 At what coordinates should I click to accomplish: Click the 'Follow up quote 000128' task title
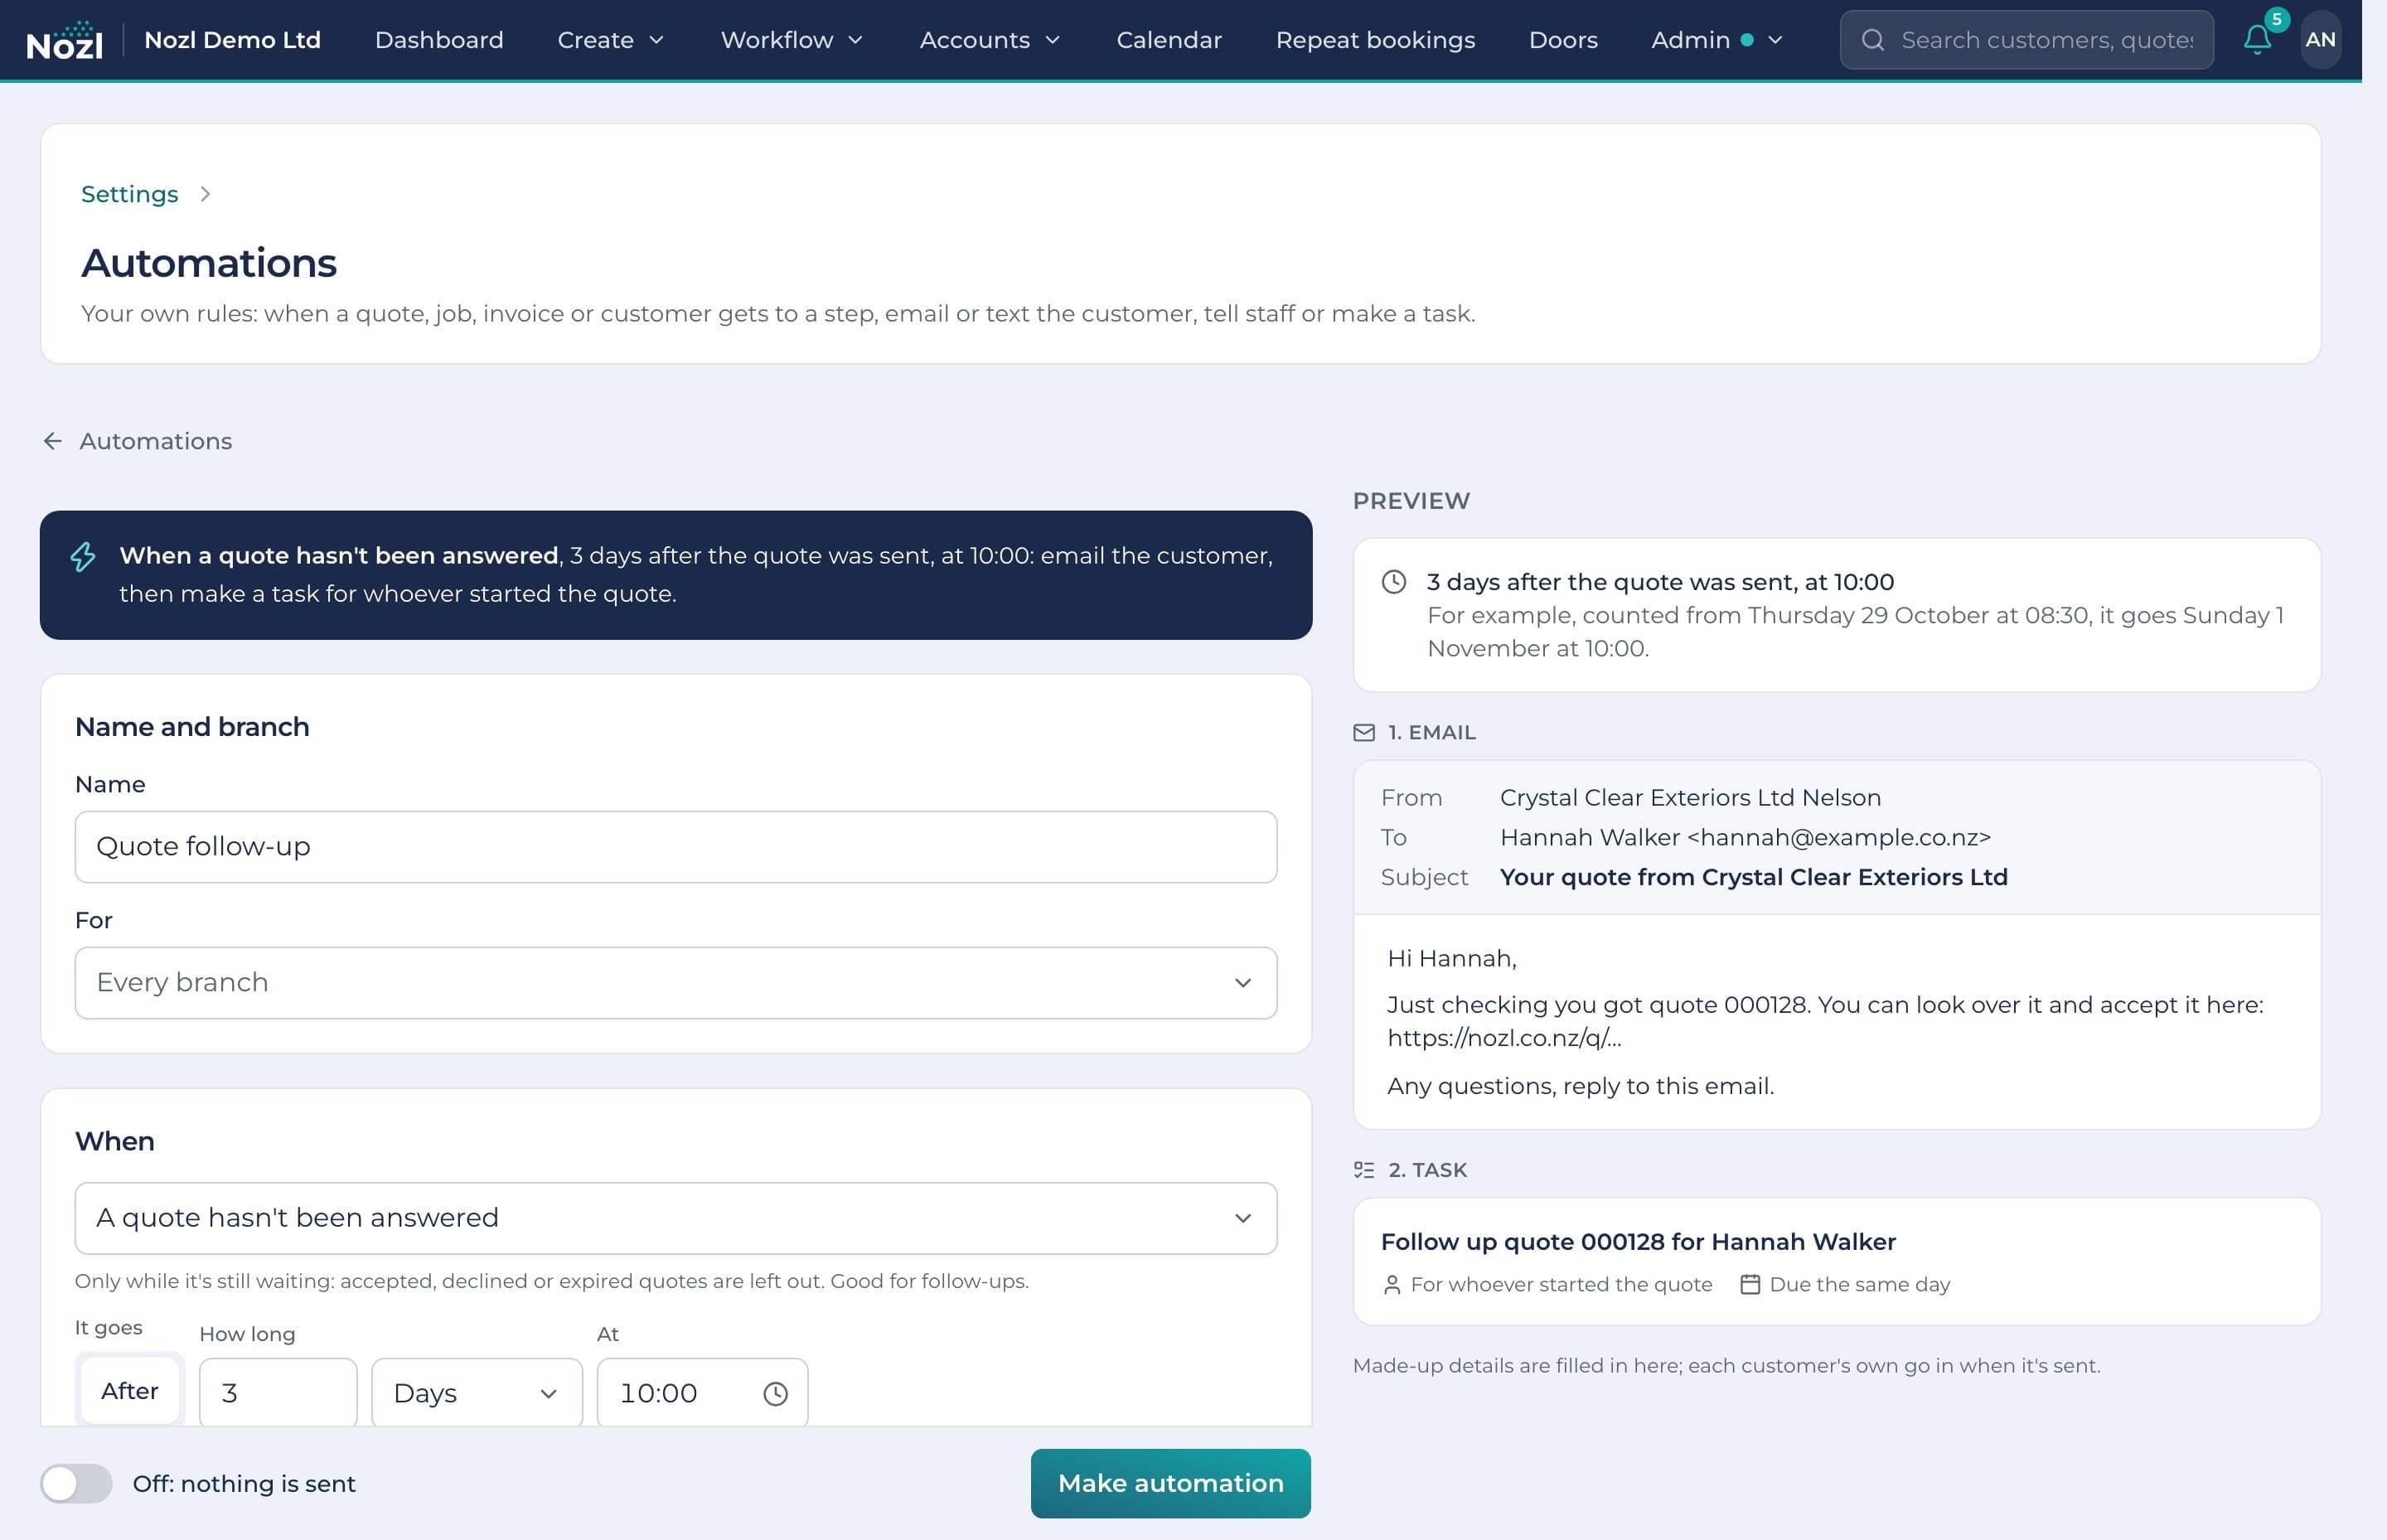click(x=1637, y=1242)
